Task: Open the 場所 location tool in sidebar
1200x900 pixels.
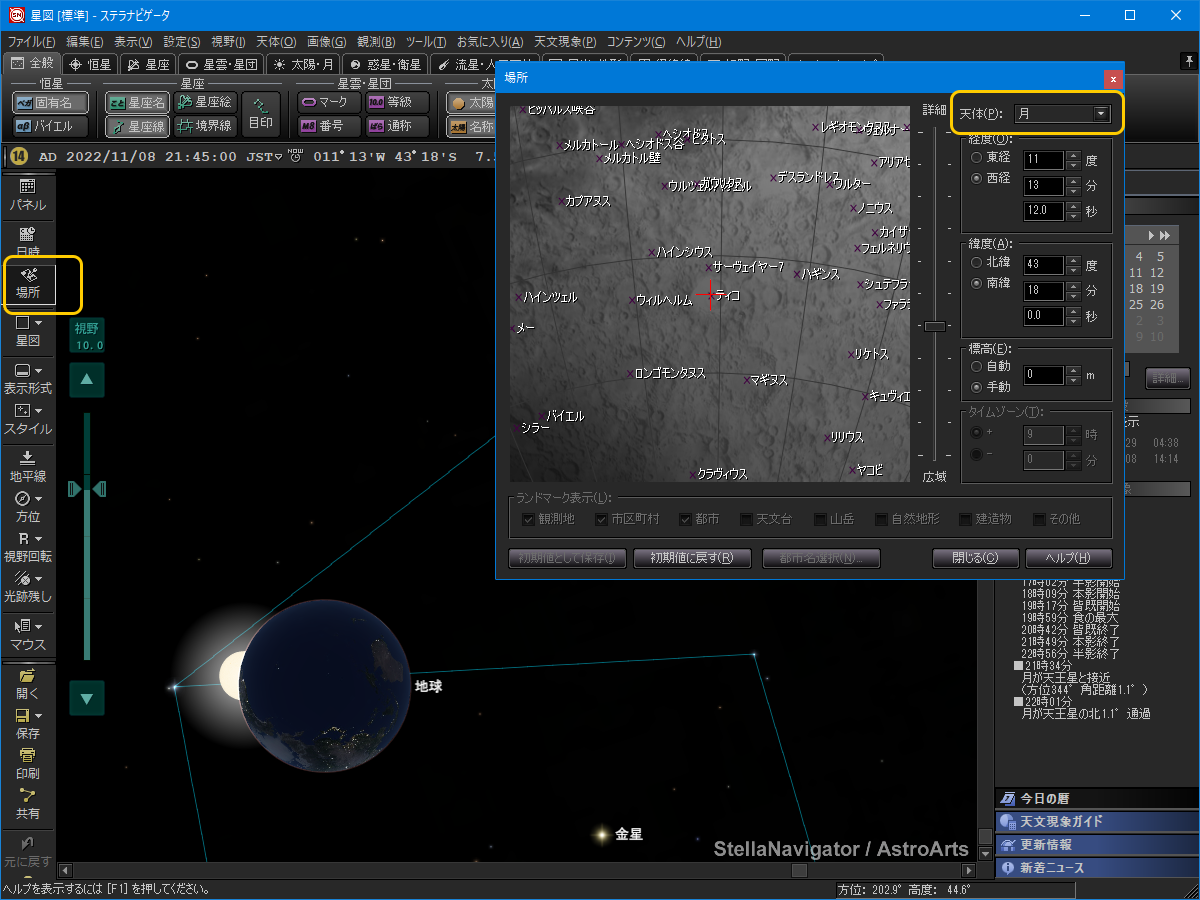Action: pyautogui.click(x=28, y=283)
